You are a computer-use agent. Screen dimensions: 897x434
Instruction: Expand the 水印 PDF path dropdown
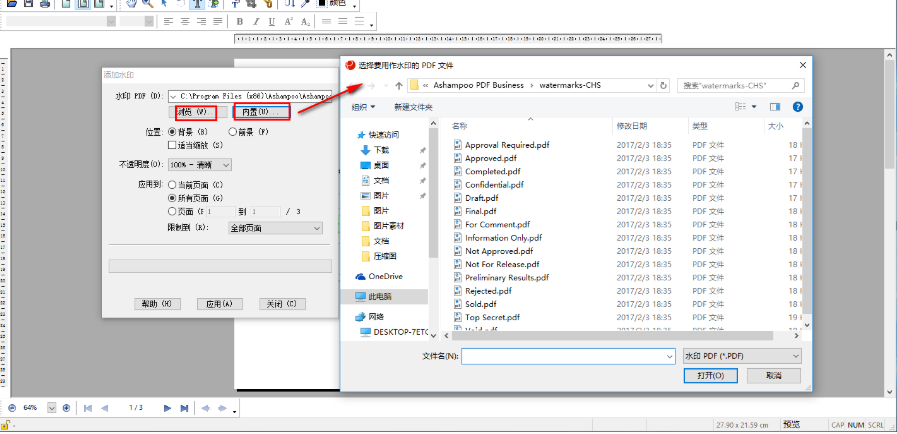[x=173, y=97]
